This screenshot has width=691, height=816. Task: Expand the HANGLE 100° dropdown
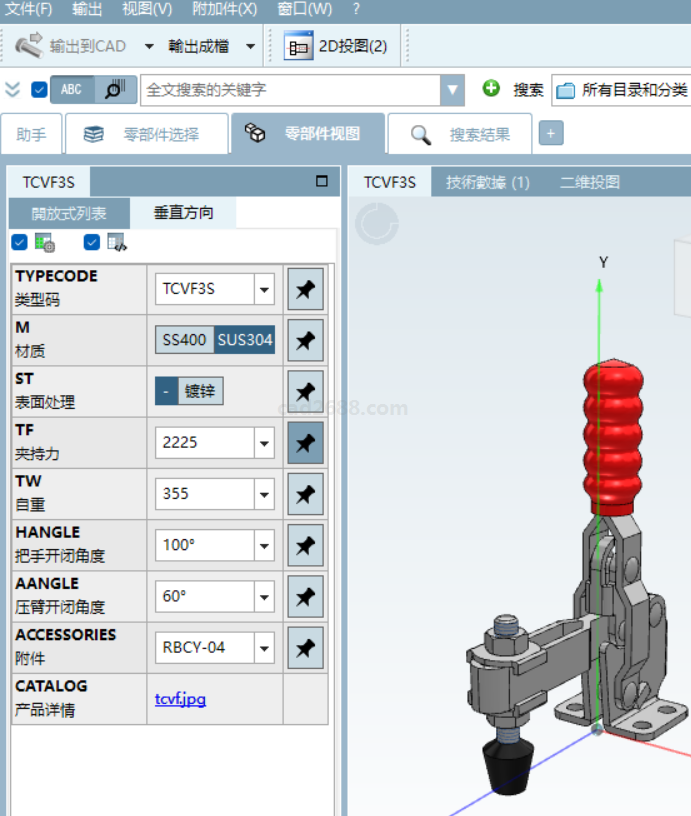tap(264, 546)
